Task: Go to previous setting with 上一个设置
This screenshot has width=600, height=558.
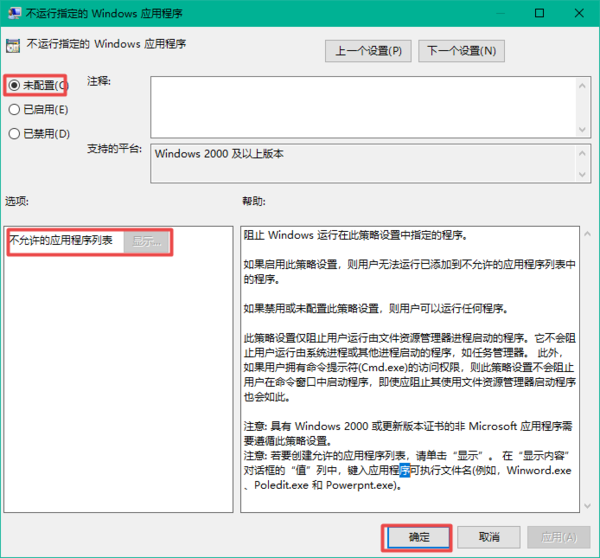Action: pos(369,50)
